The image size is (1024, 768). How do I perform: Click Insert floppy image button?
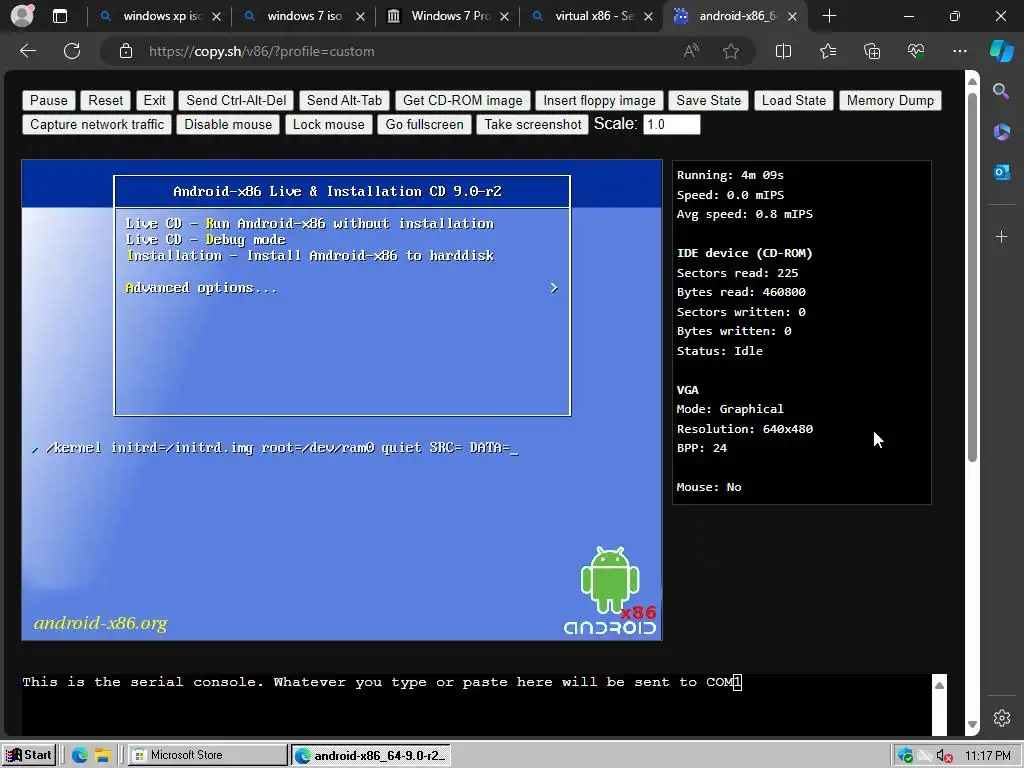[599, 101]
